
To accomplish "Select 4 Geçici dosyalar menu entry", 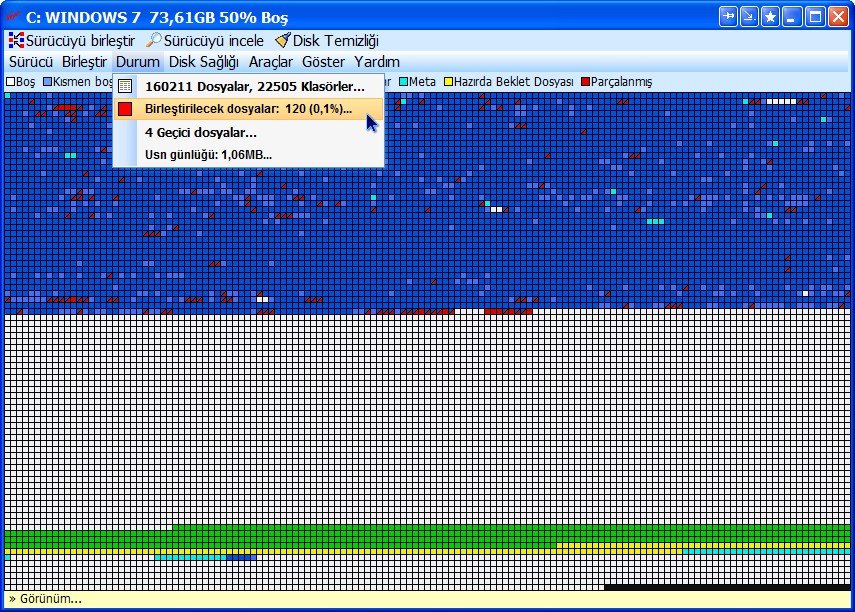I will [248, 133].
